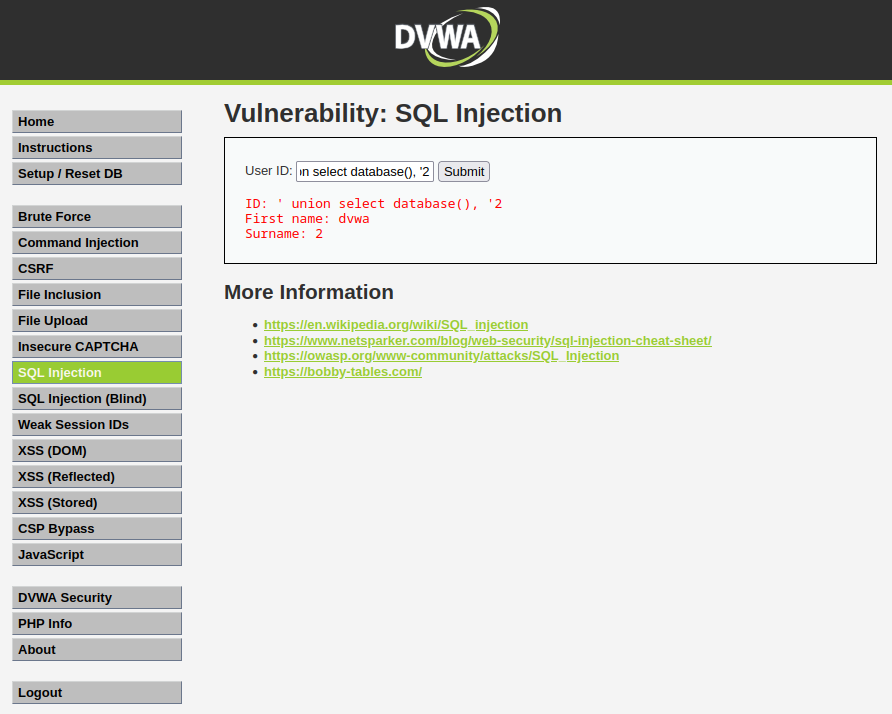The height and width of the screenshot is (714, 892).
Task: Focus the User ID input field
Action: pos(365,171)
